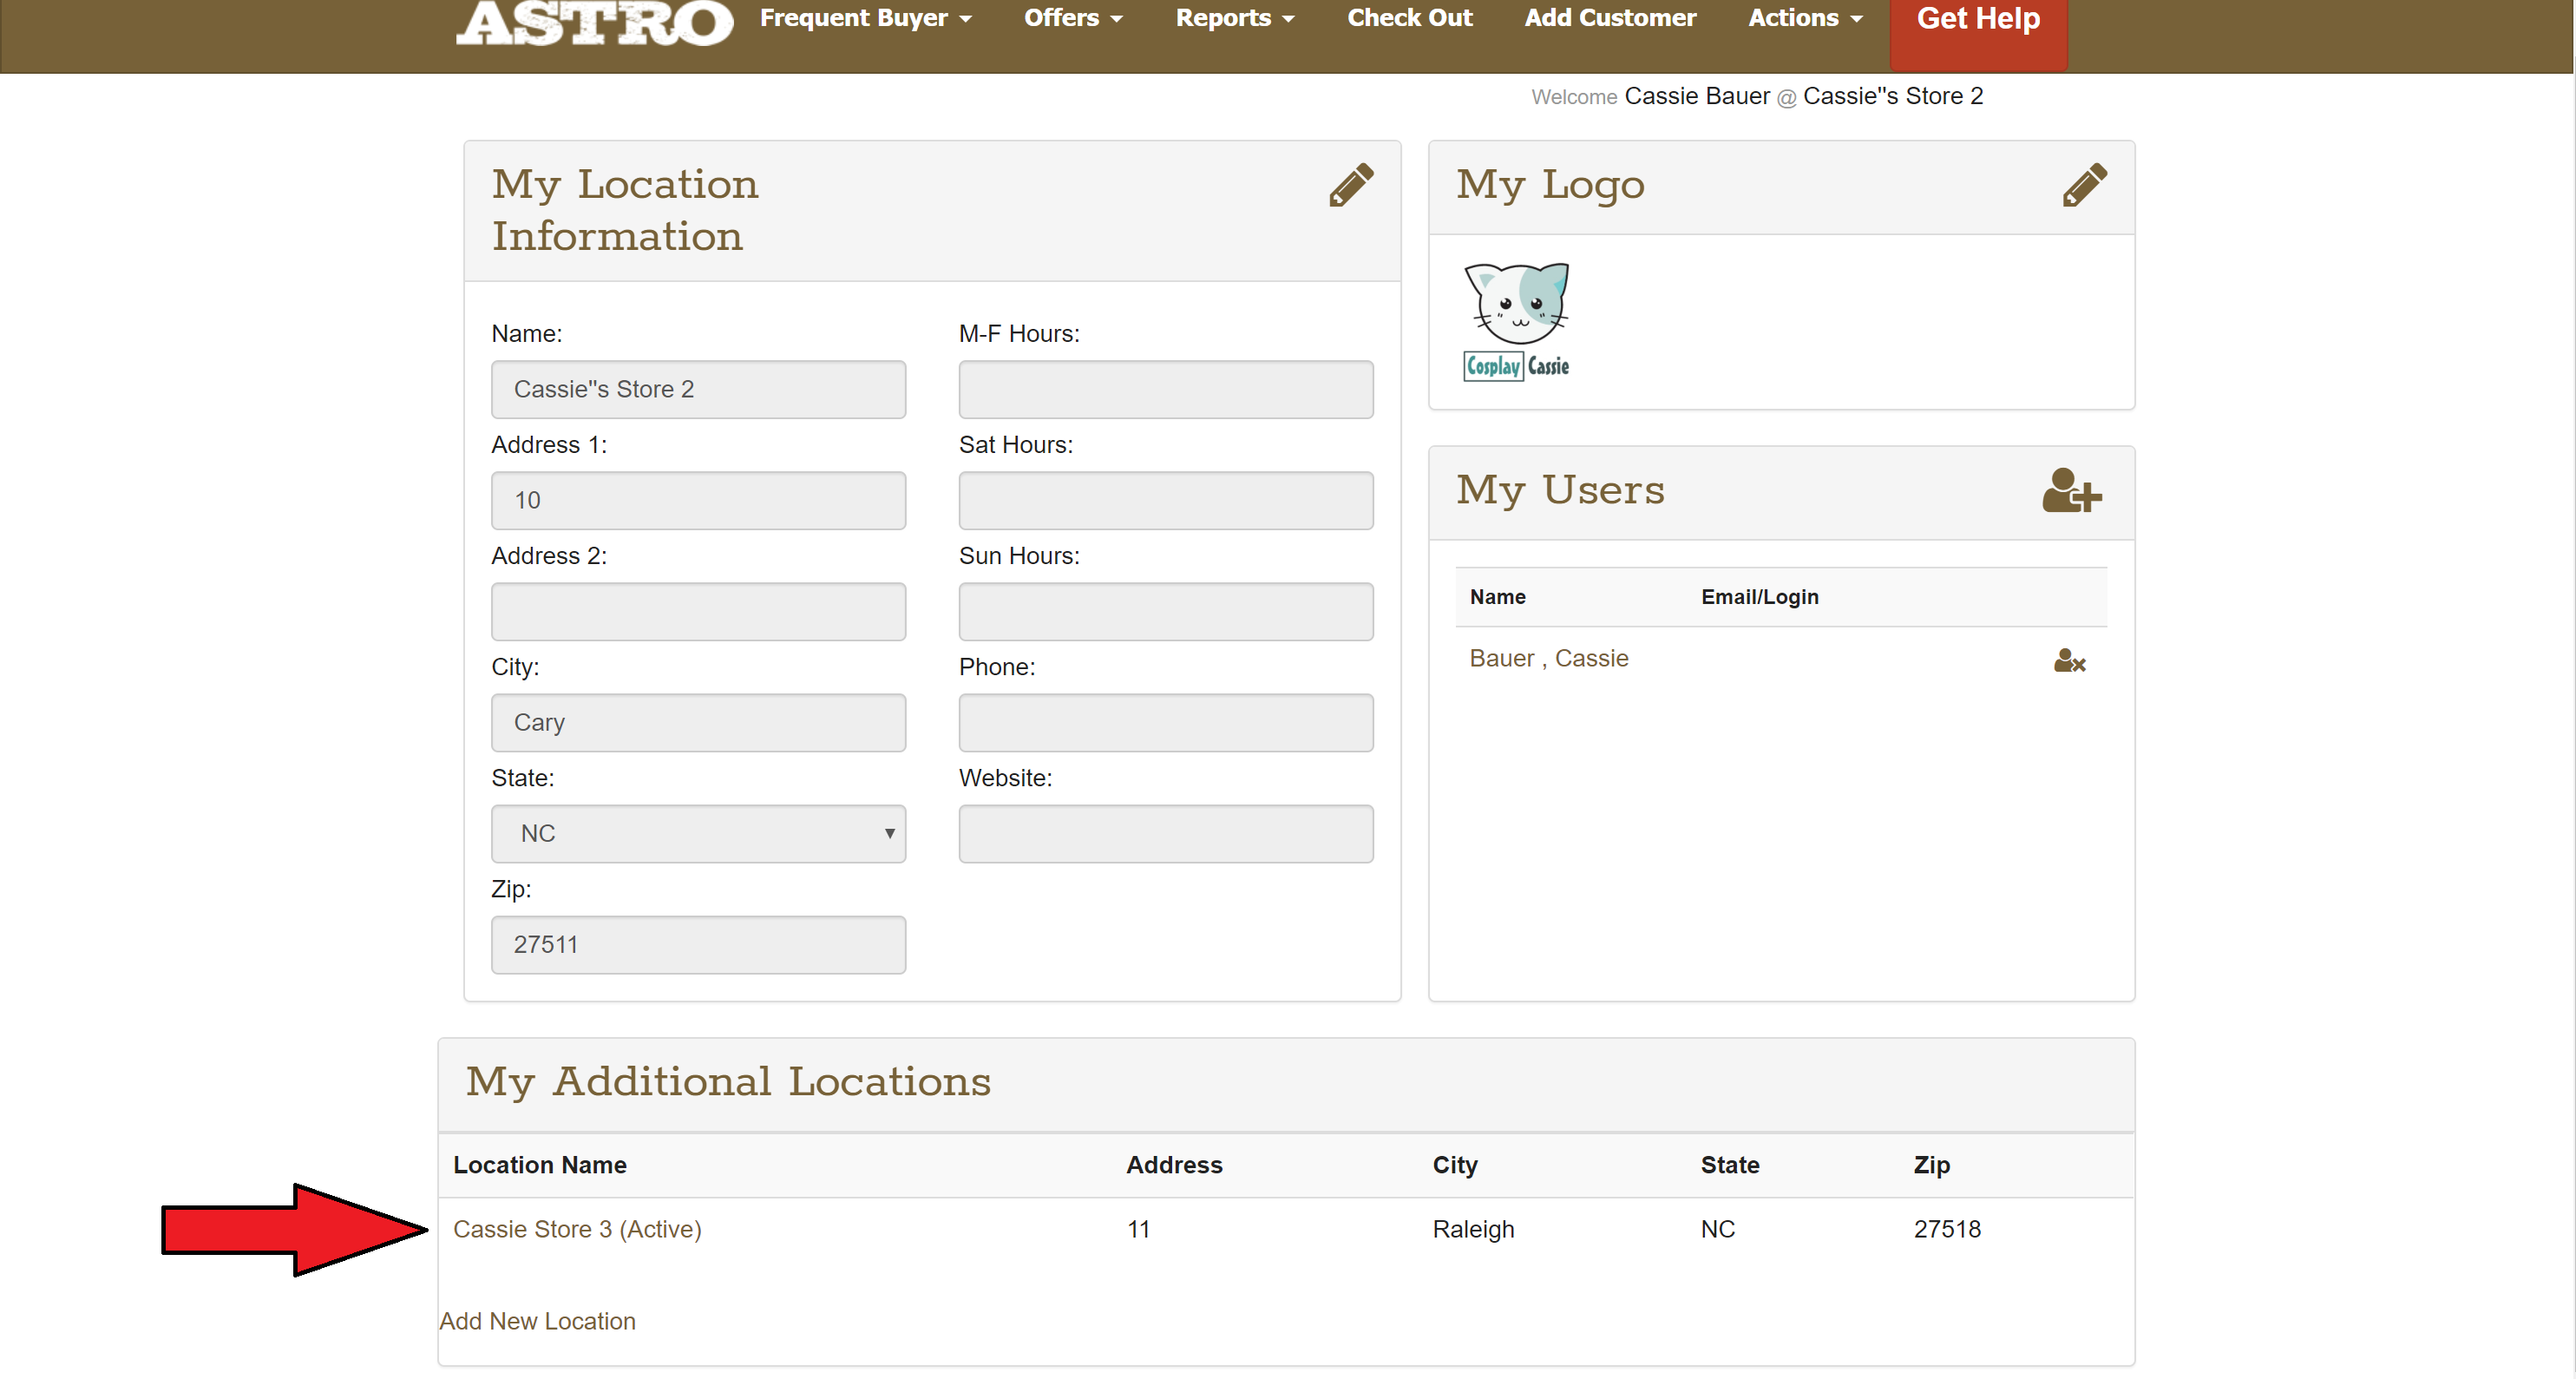Screen dimensions: 2576x1379
Task: Open the State dropdown showing NC
Action: coord(698,833)
